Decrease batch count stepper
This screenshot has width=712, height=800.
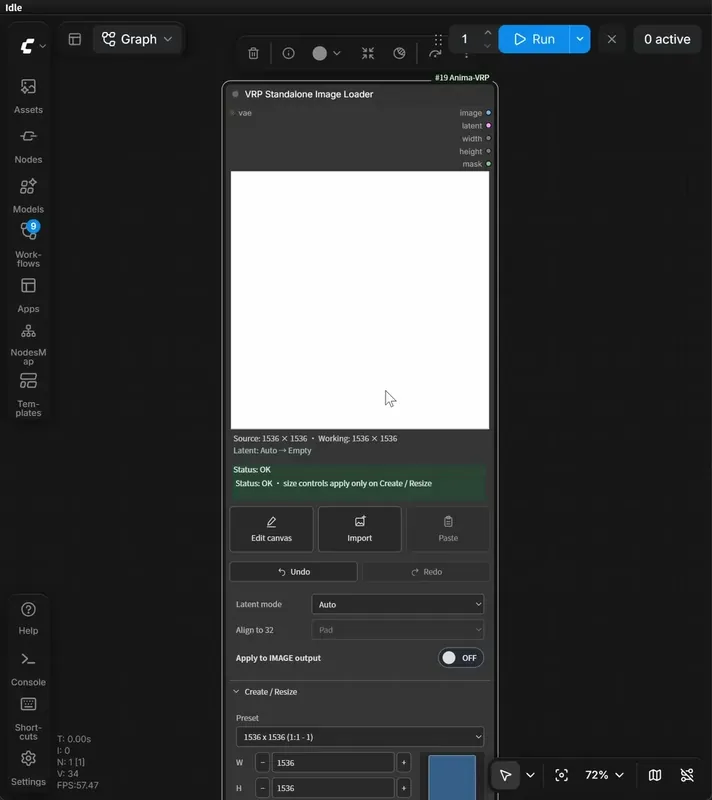[488, 46]
